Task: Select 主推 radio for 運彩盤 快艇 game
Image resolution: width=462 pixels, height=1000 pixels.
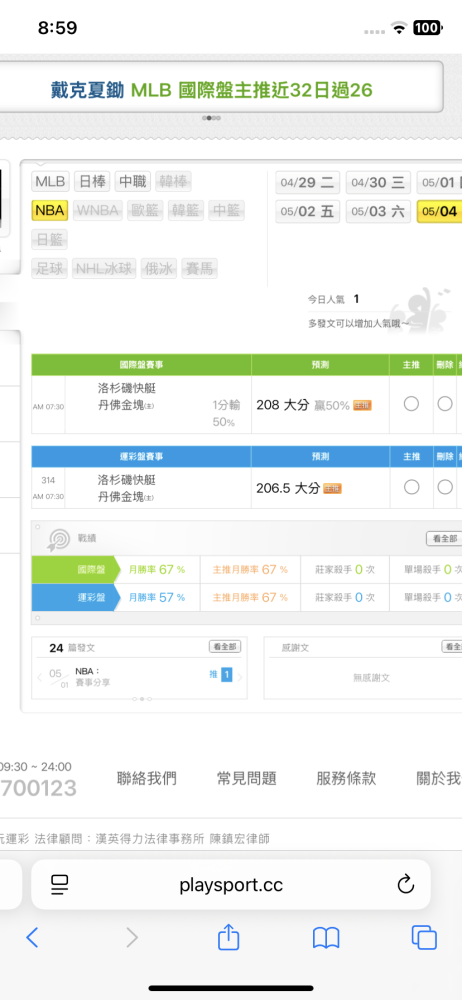Action: (x=412, y=487)
